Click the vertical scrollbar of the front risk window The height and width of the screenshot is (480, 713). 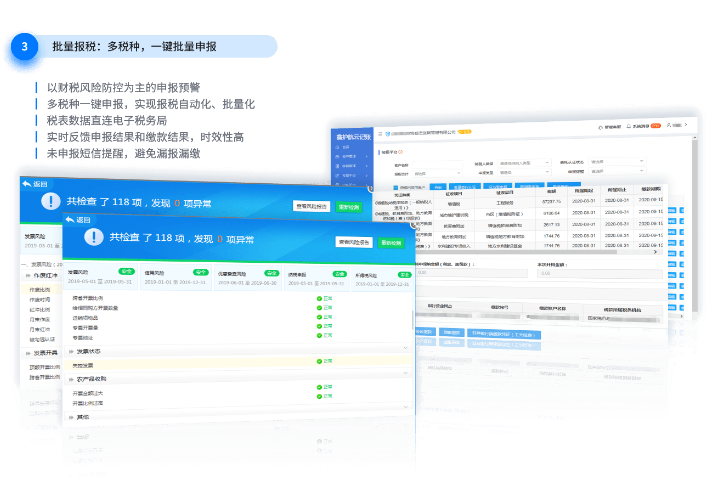pos(413,320)
